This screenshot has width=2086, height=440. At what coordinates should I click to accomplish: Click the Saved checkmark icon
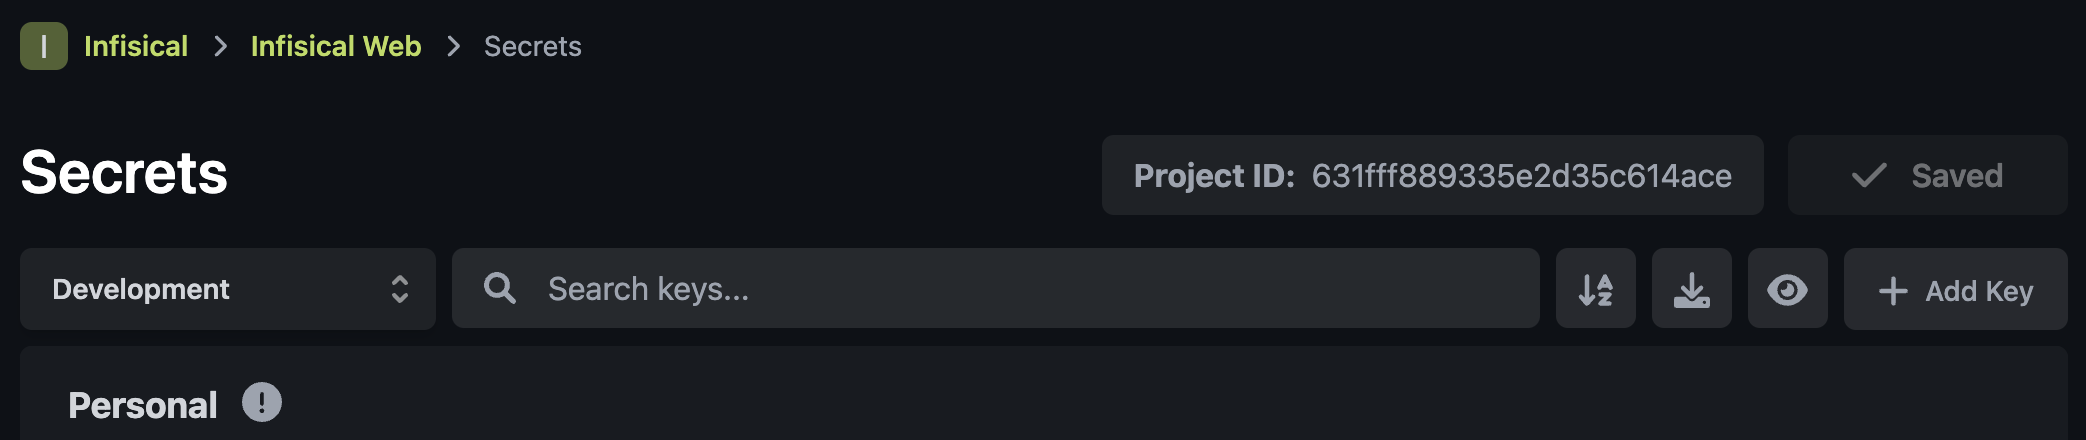point(1868,176)
